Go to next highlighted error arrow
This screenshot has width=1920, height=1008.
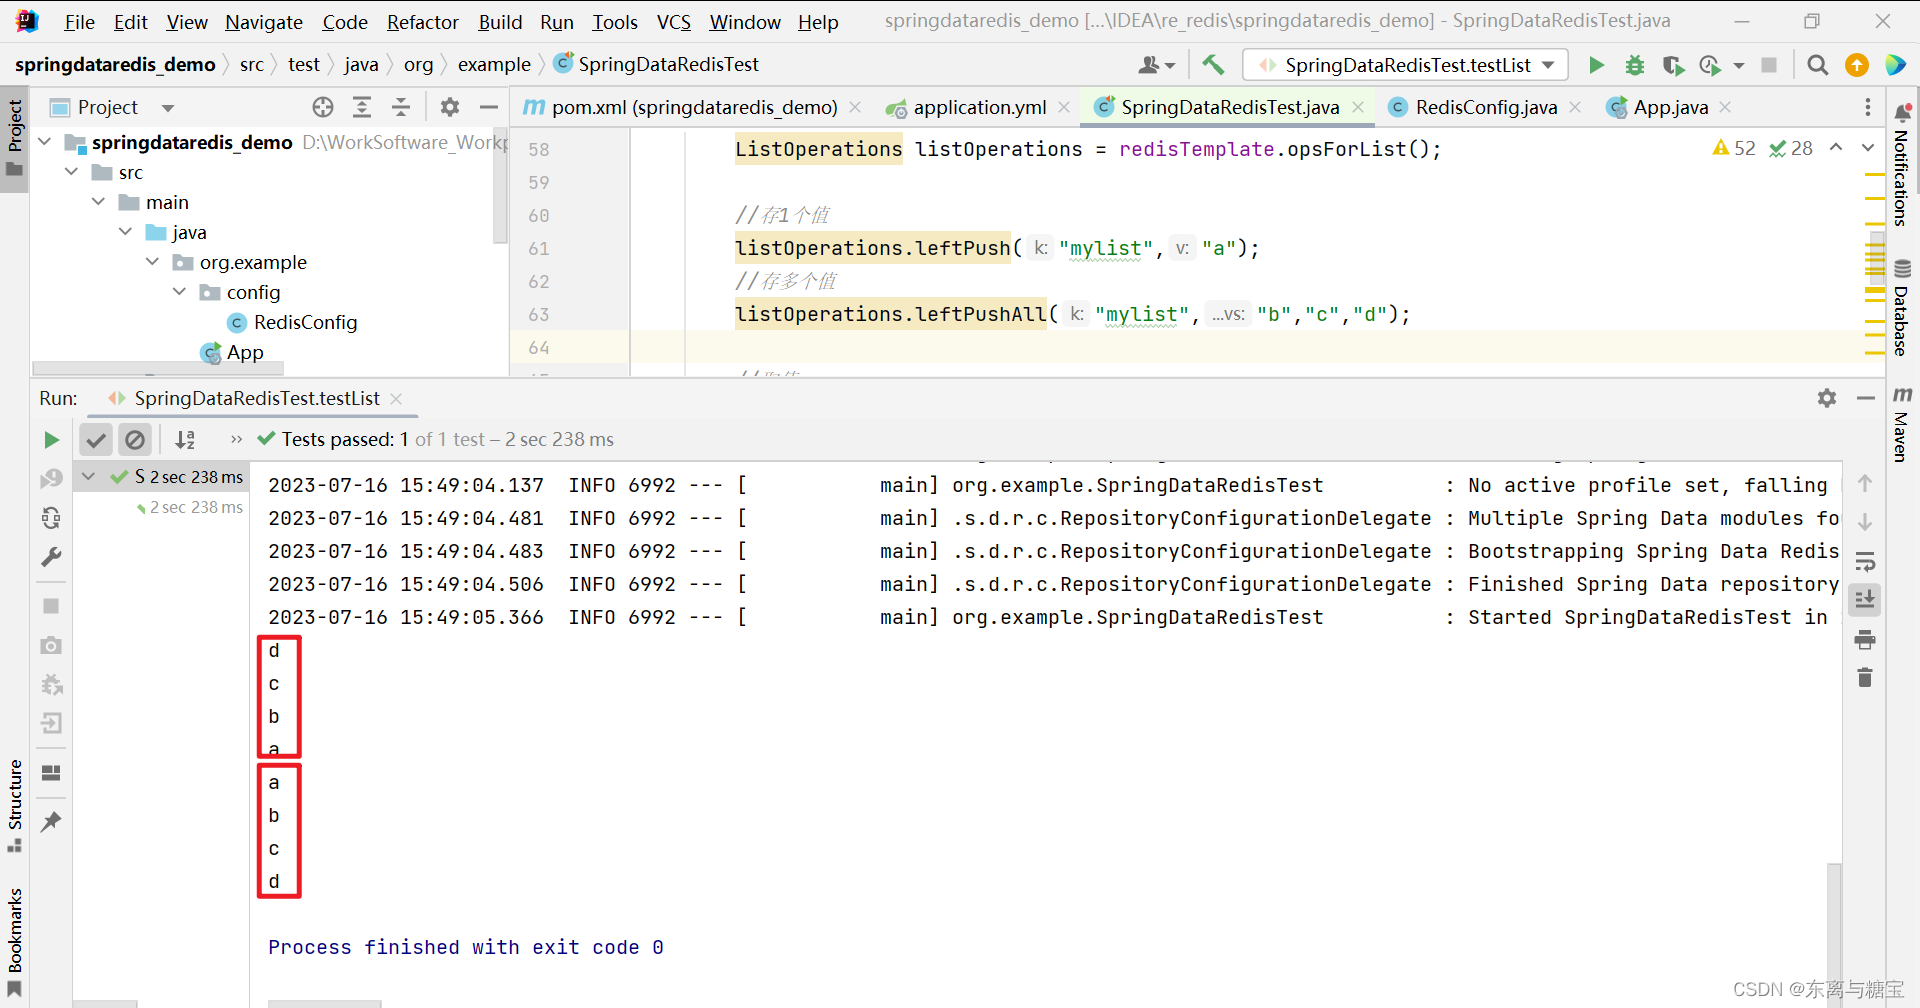(x=1868, y=148)
